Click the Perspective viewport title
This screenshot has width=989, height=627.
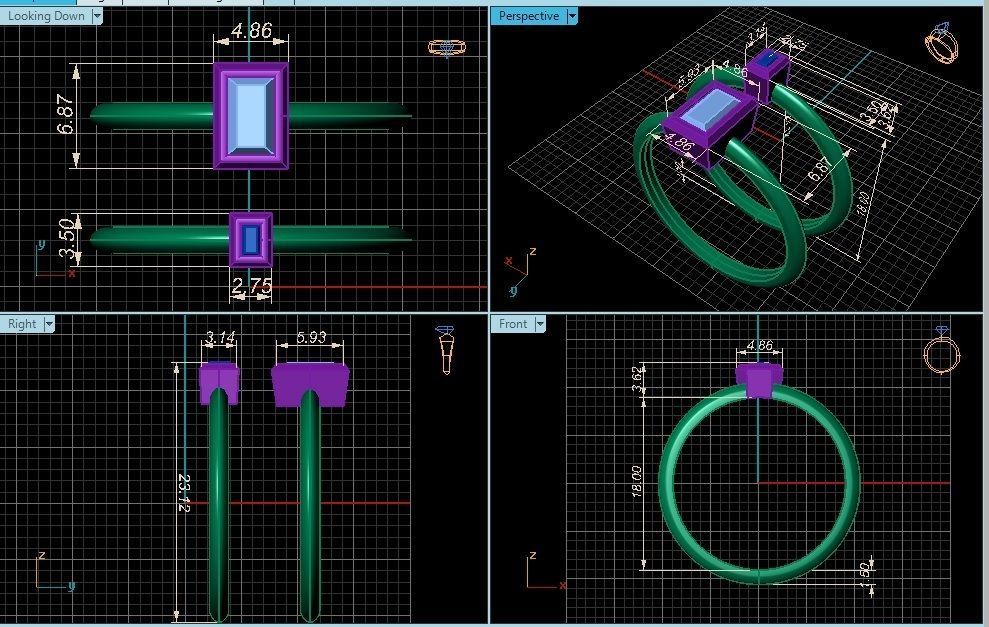coord(529,16)
